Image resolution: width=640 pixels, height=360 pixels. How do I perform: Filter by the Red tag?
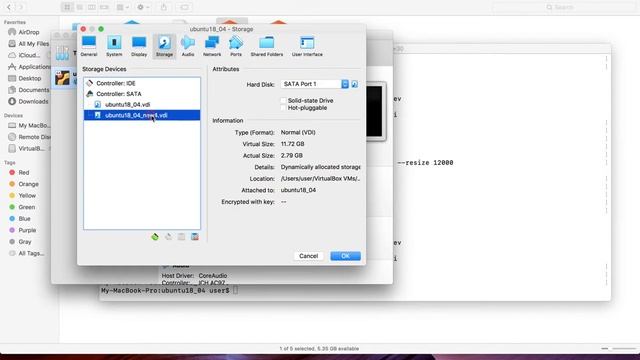[x=19, y=173]
